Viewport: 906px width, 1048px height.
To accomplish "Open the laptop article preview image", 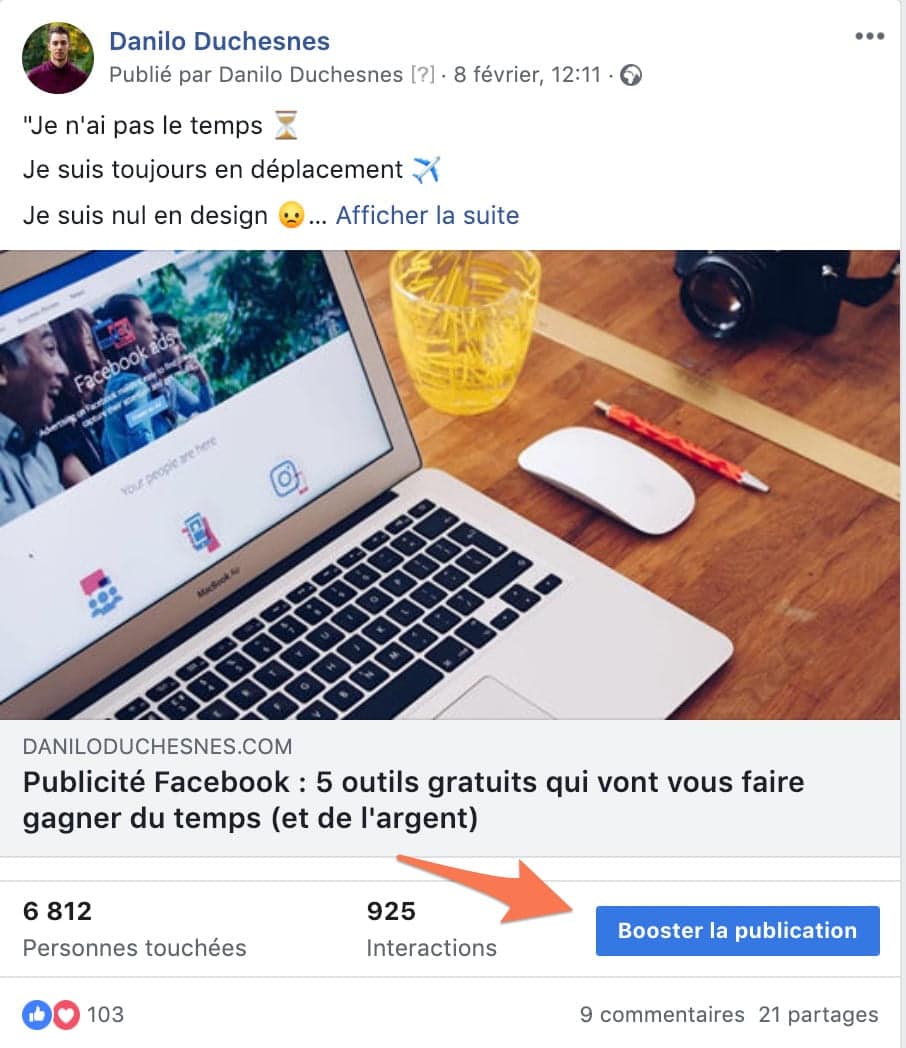I will [450, 485].
